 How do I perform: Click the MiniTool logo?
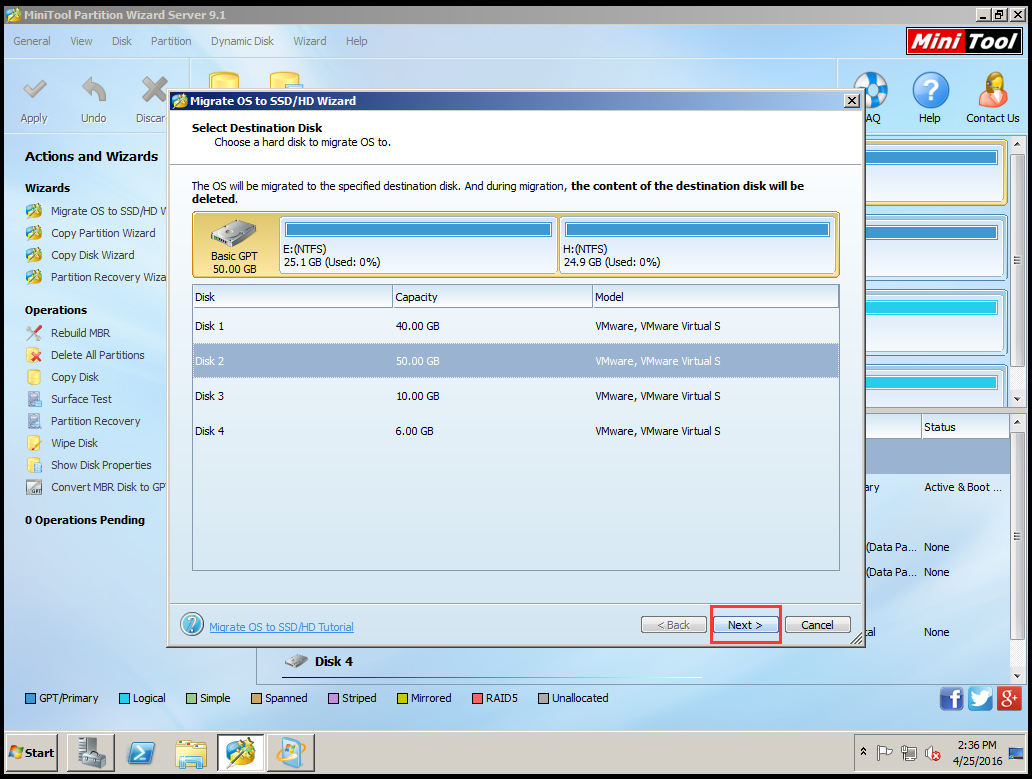pos(964,41)
